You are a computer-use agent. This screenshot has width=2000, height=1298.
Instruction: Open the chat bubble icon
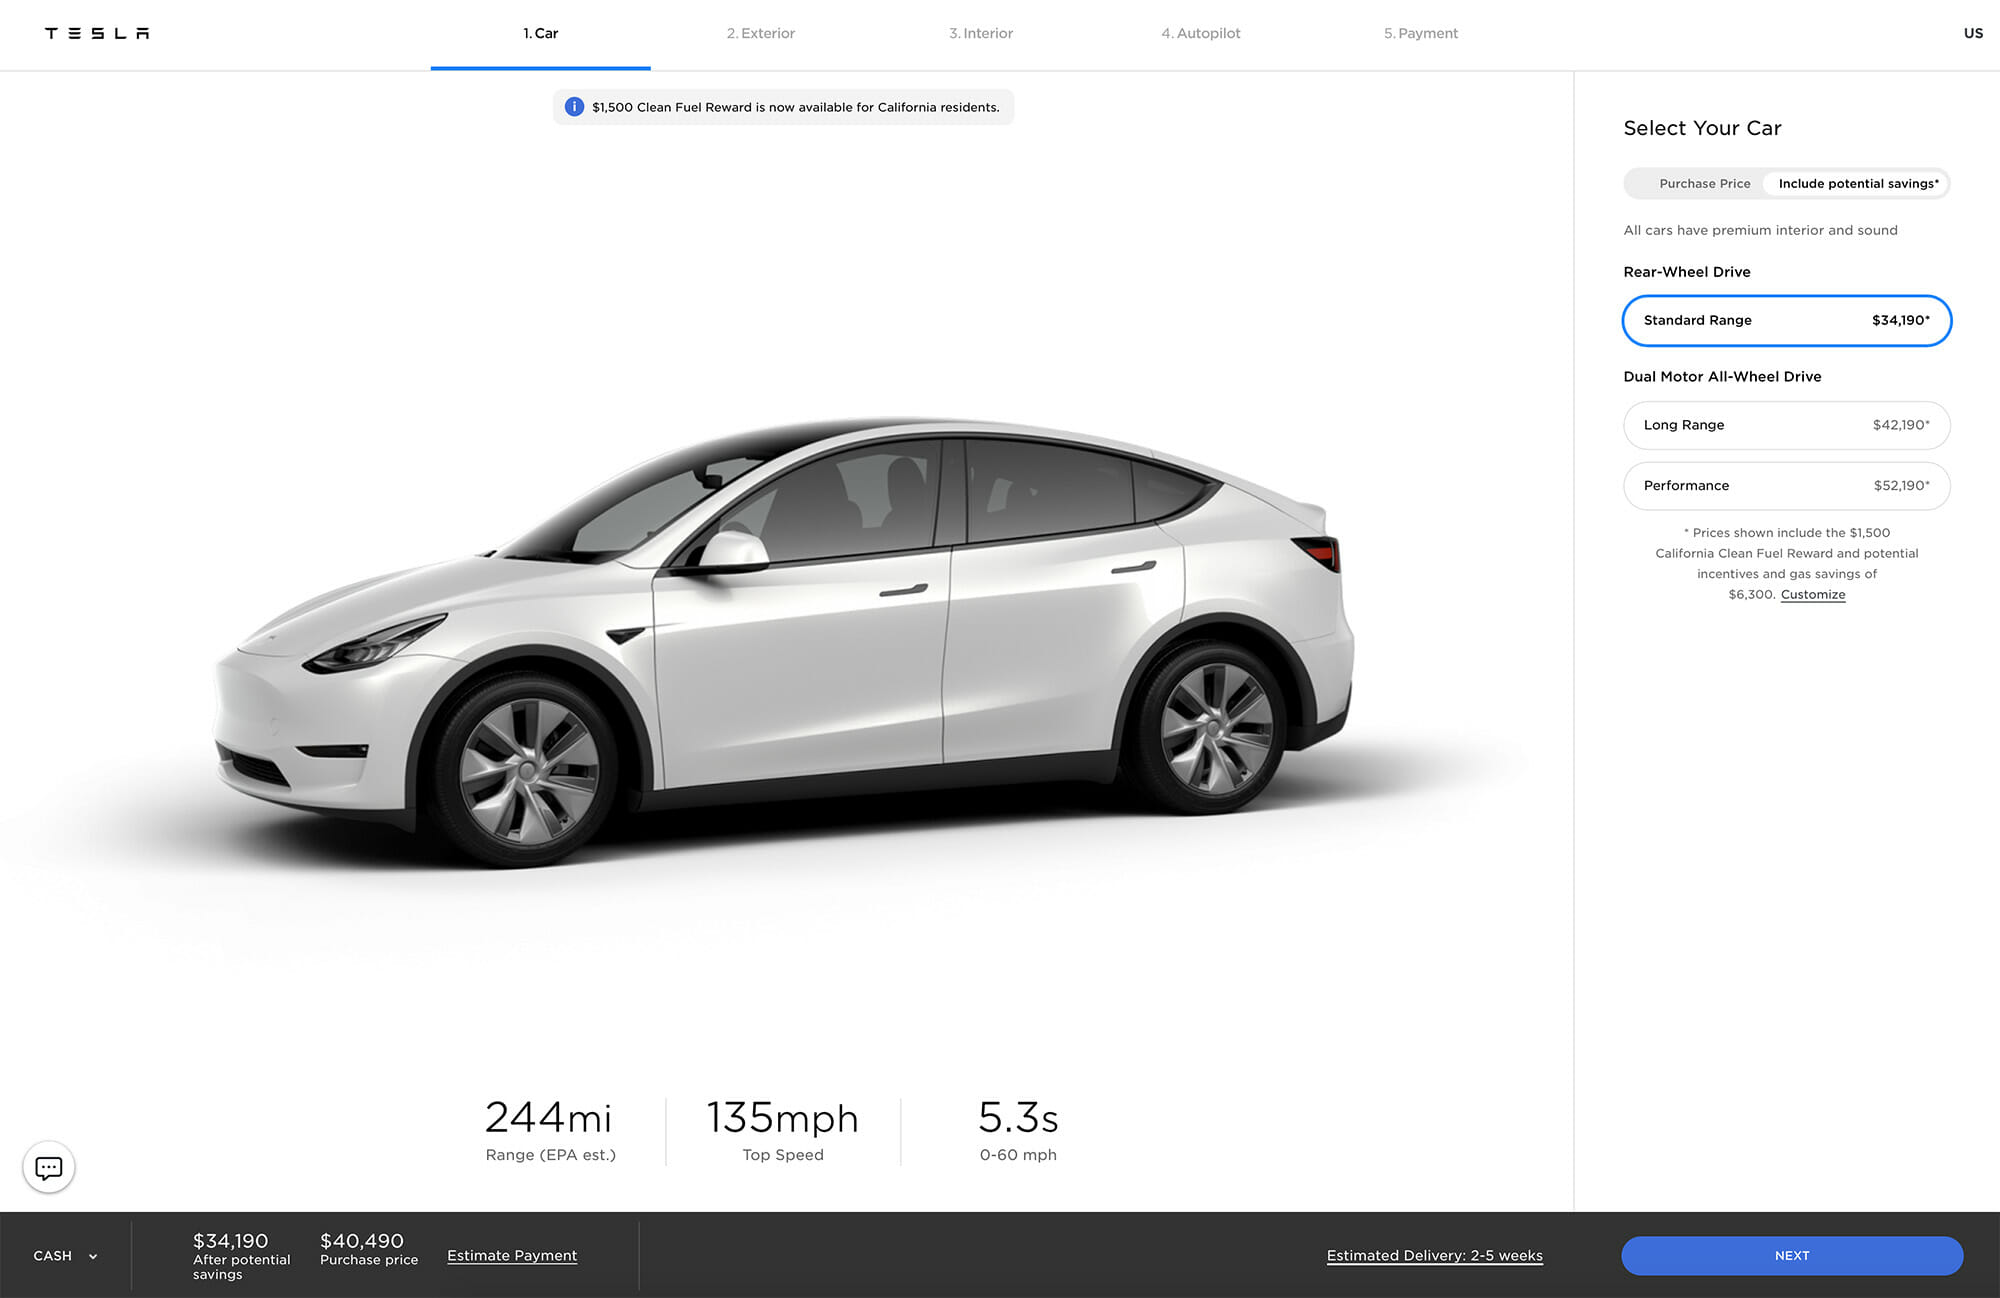(x=49, y=1167)
